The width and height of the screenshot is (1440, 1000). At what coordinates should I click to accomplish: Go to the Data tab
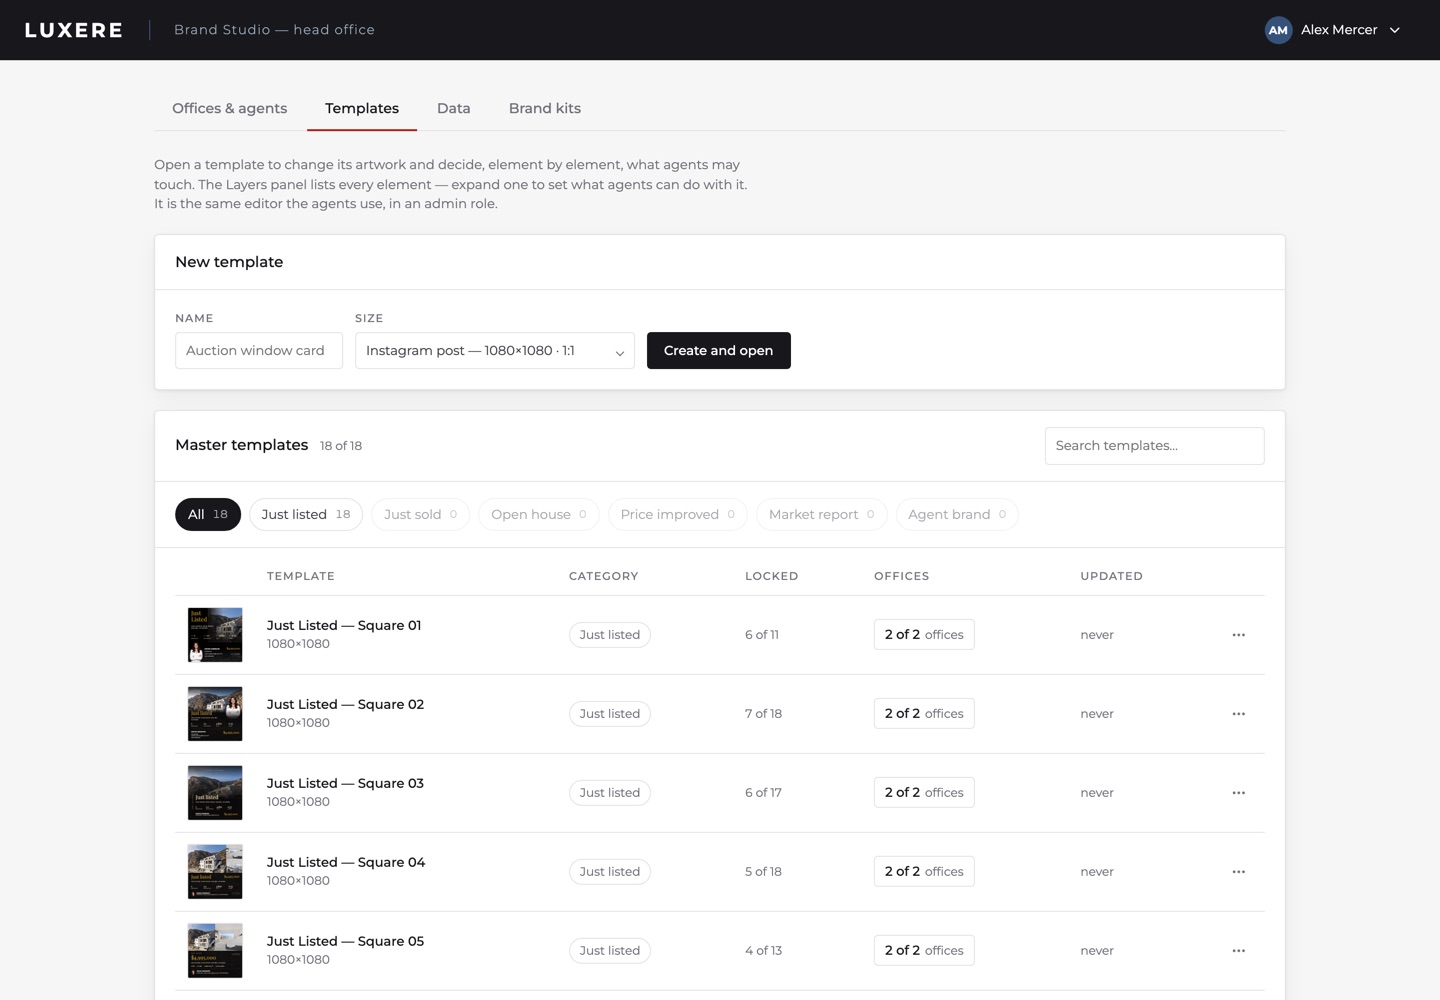click(x=454, y=108)
